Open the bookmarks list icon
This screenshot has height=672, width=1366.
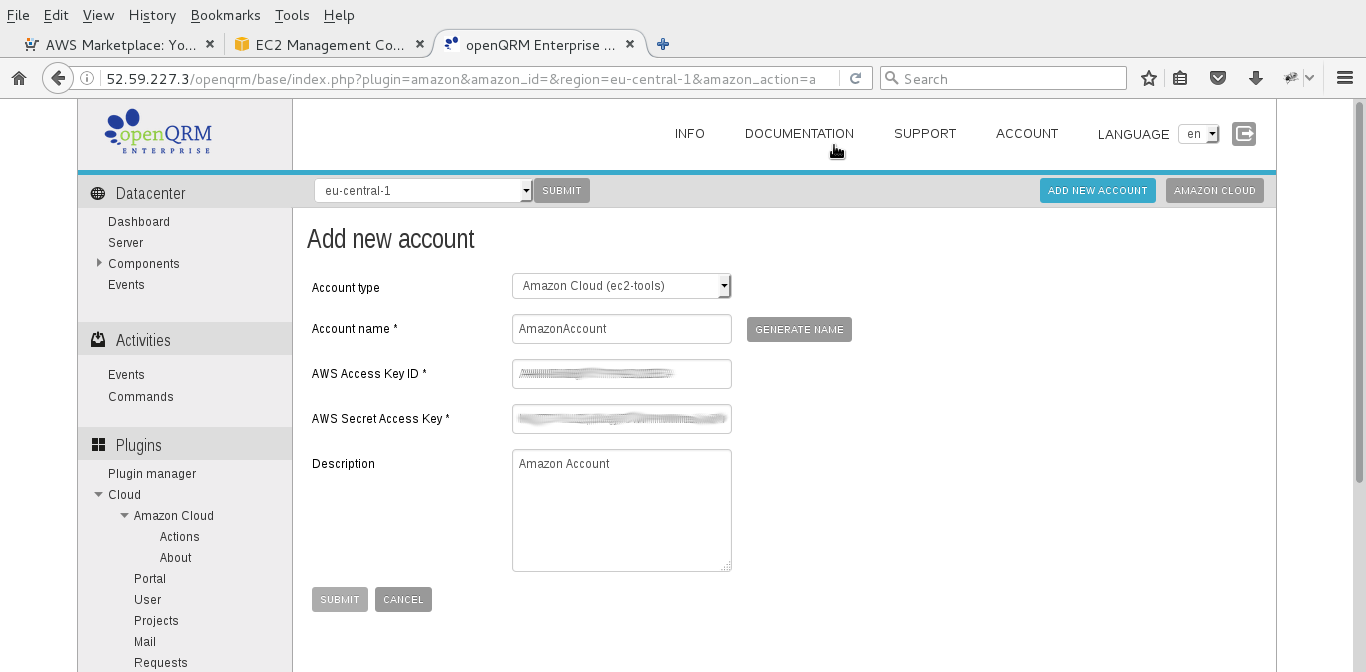tap(1180, 78)
